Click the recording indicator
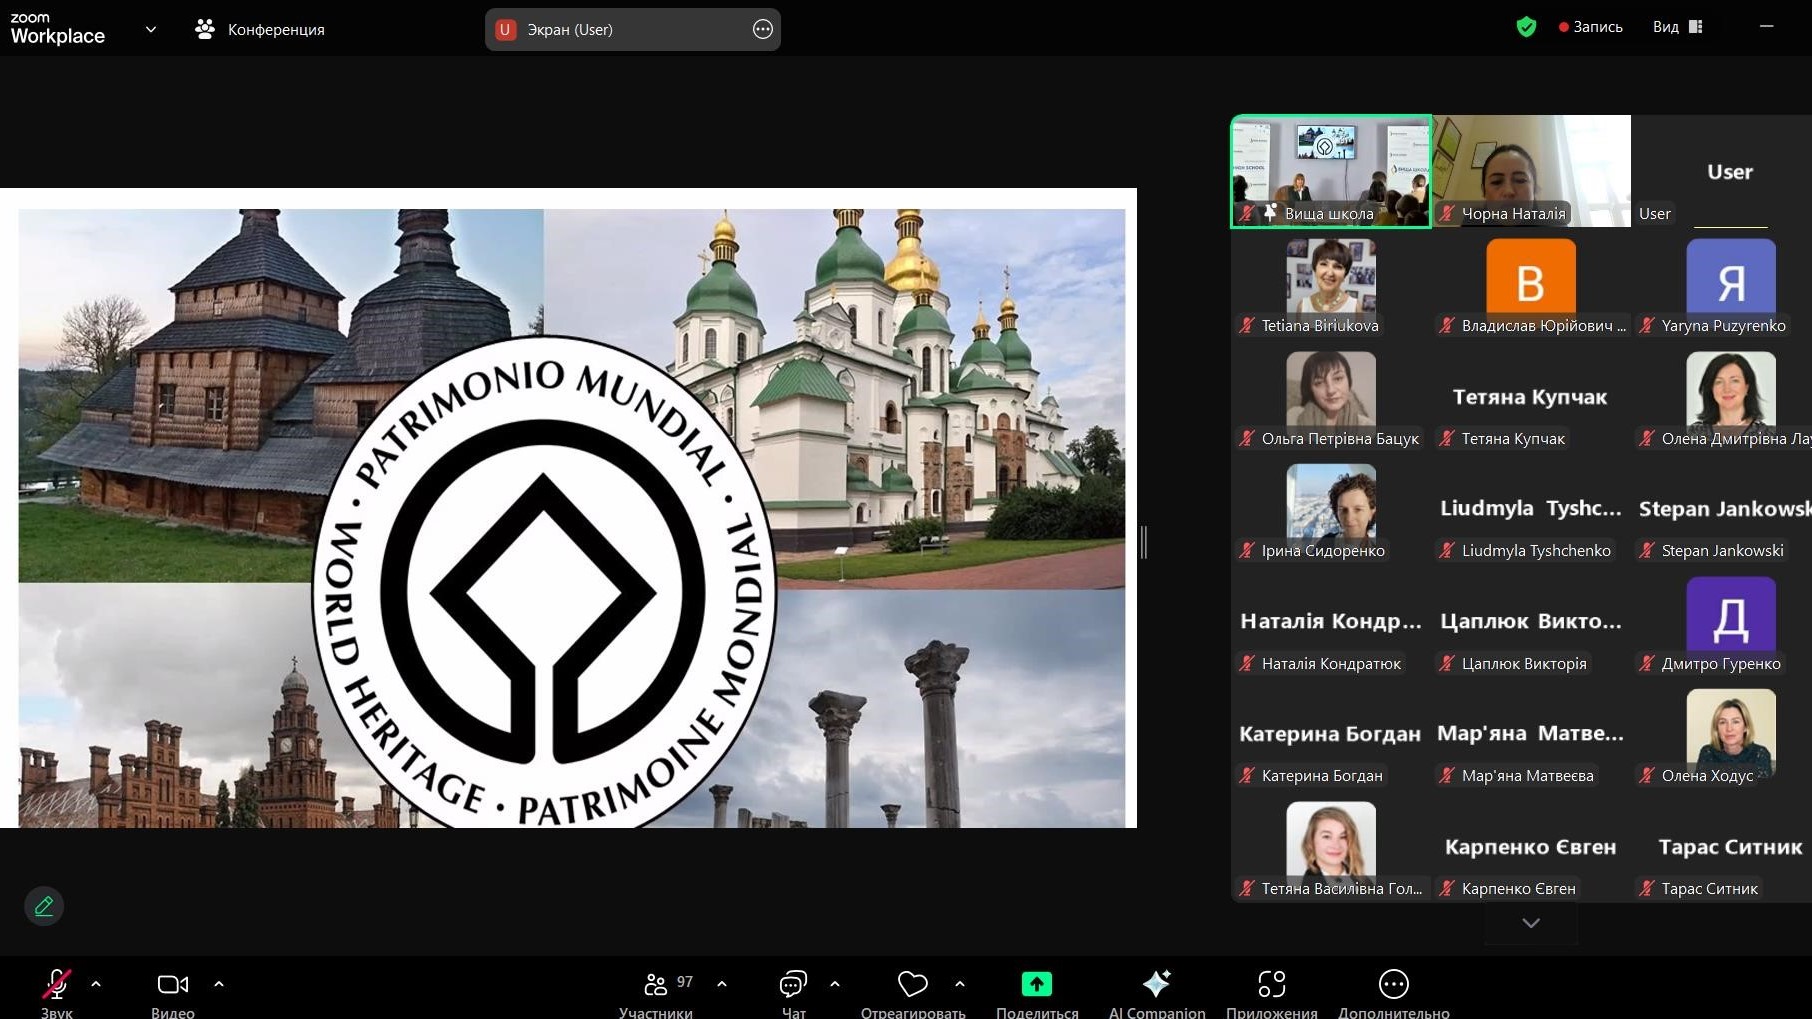This screenshot has height=1019, width=1812. [x=1590, y=27]
